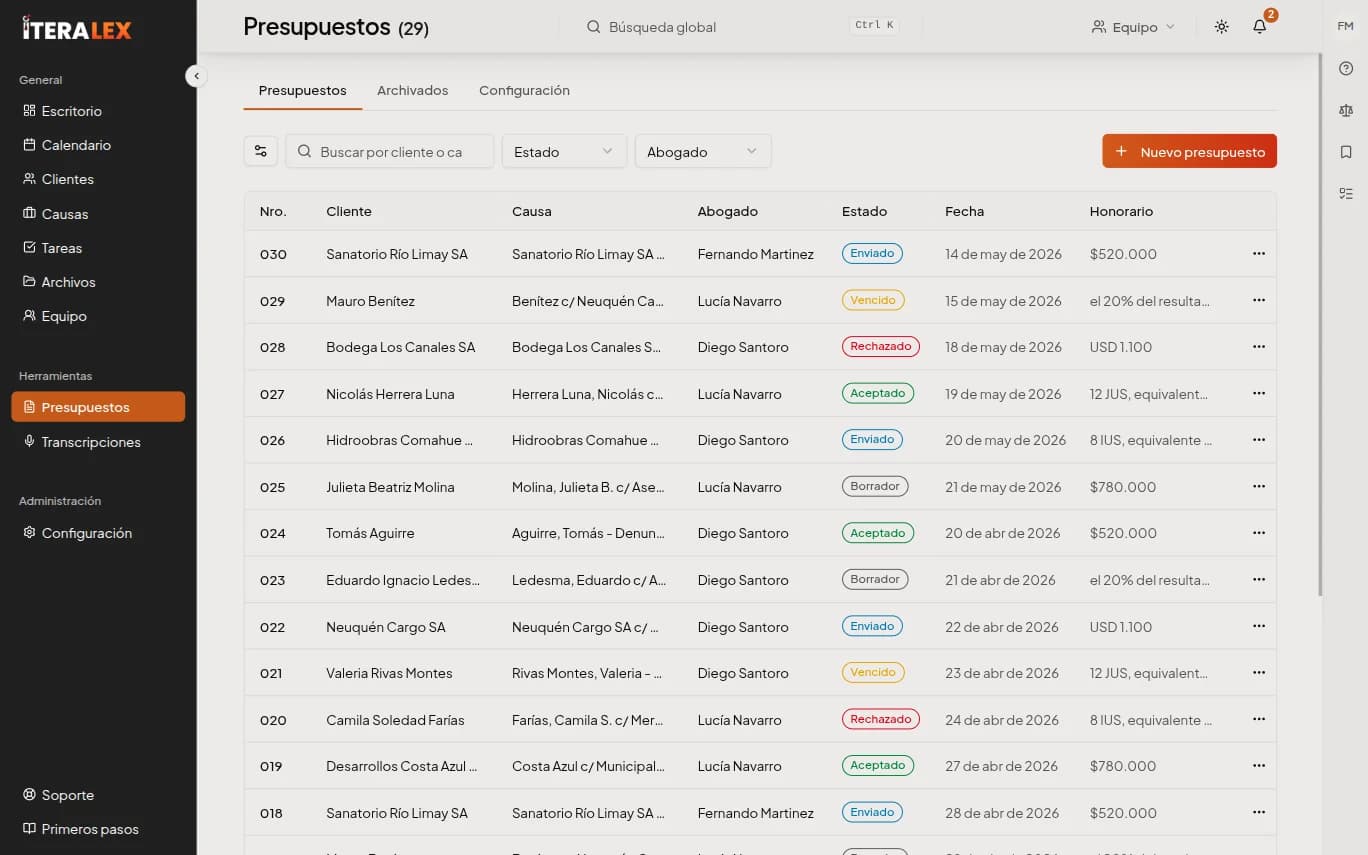
Task: Open the help question mark icon
Action: 1345,69
